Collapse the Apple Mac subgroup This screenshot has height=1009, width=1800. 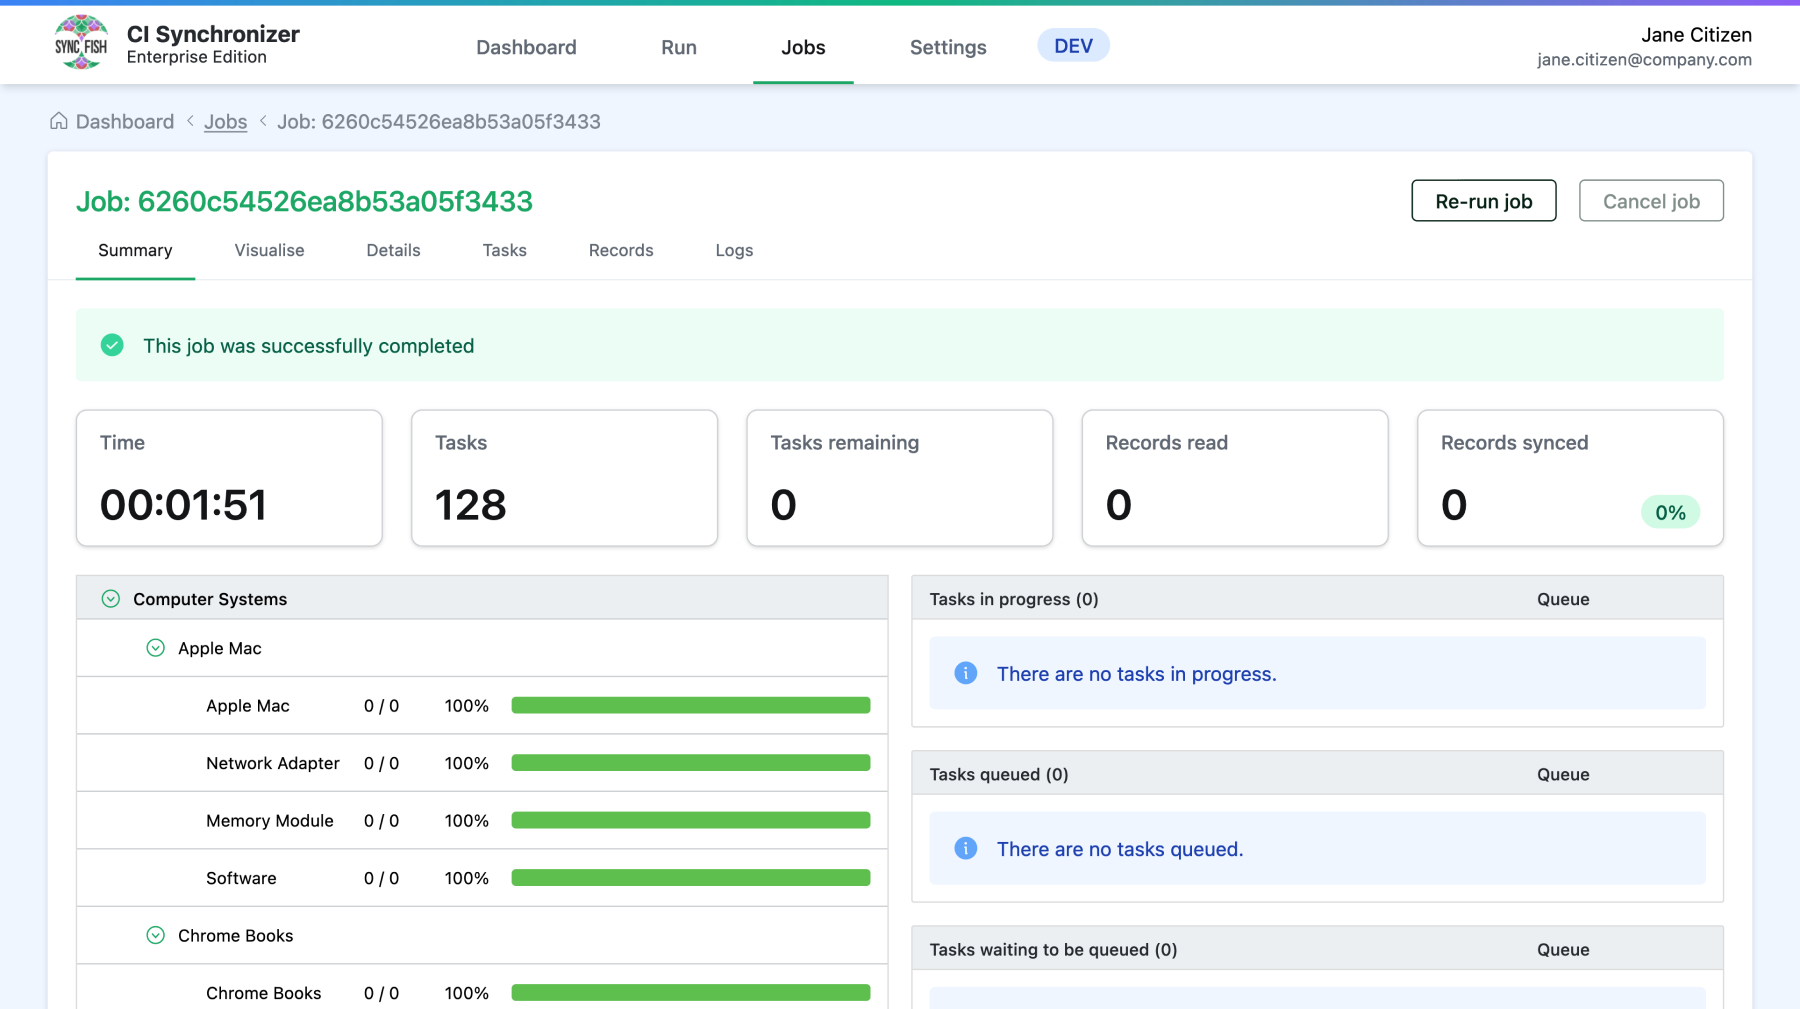pyautogui.click(x=156, y=648)
